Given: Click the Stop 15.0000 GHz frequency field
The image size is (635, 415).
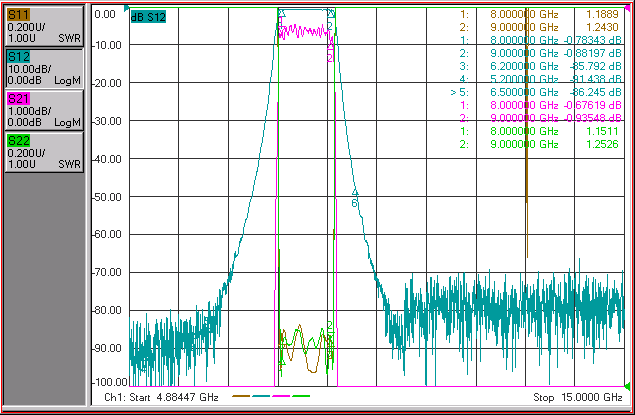Looking at the screenshot, I should (577, 397).
